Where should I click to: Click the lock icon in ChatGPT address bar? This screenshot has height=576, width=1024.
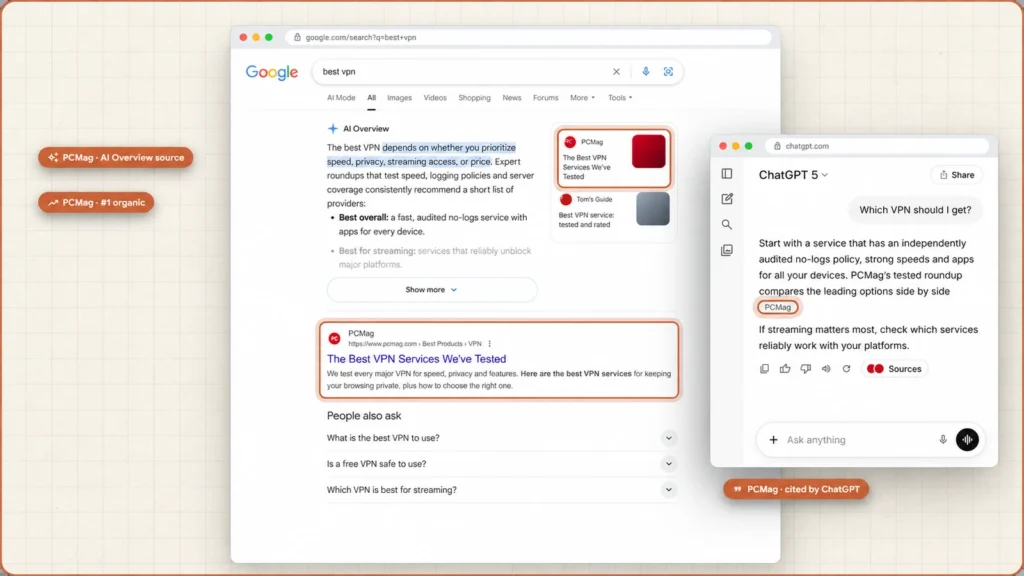click(x=777, y=146)
